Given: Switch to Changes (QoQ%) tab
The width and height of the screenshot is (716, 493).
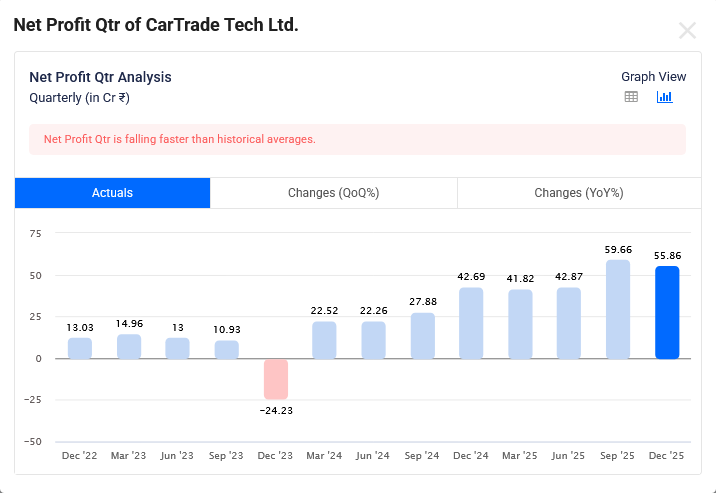Looking at the screenshot, I should (333, 193).
